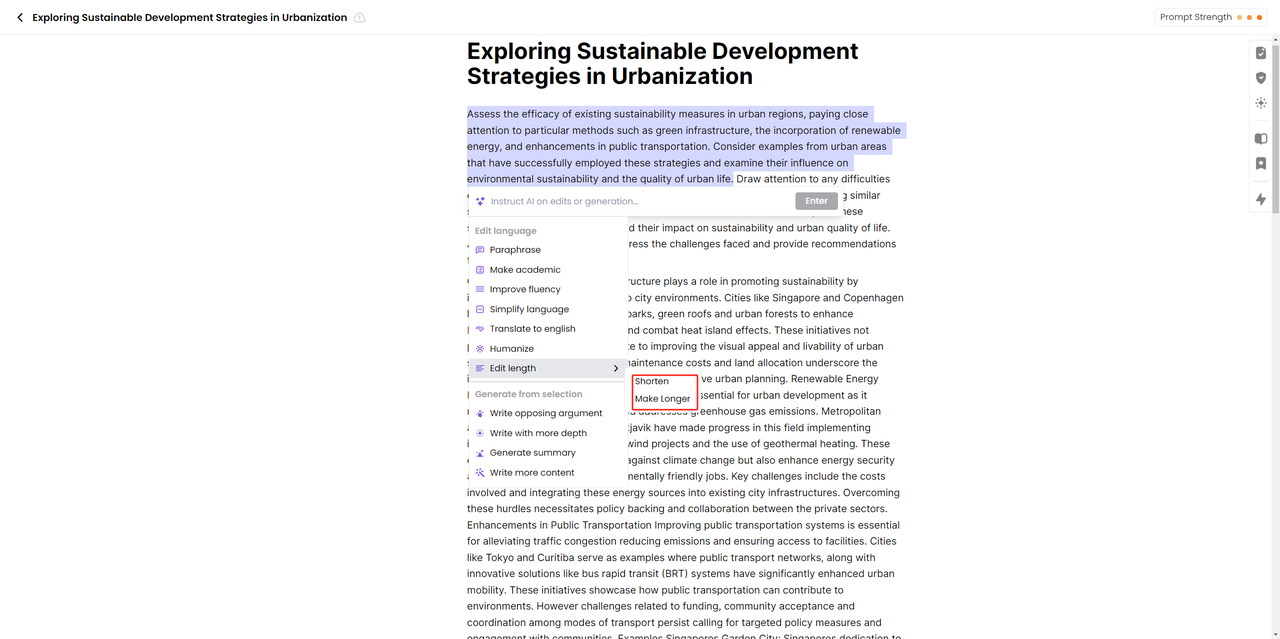The width and height of the screenshot is (1280, 639).
Task: Choose Make Longer in the submenu
Action: 662,399
